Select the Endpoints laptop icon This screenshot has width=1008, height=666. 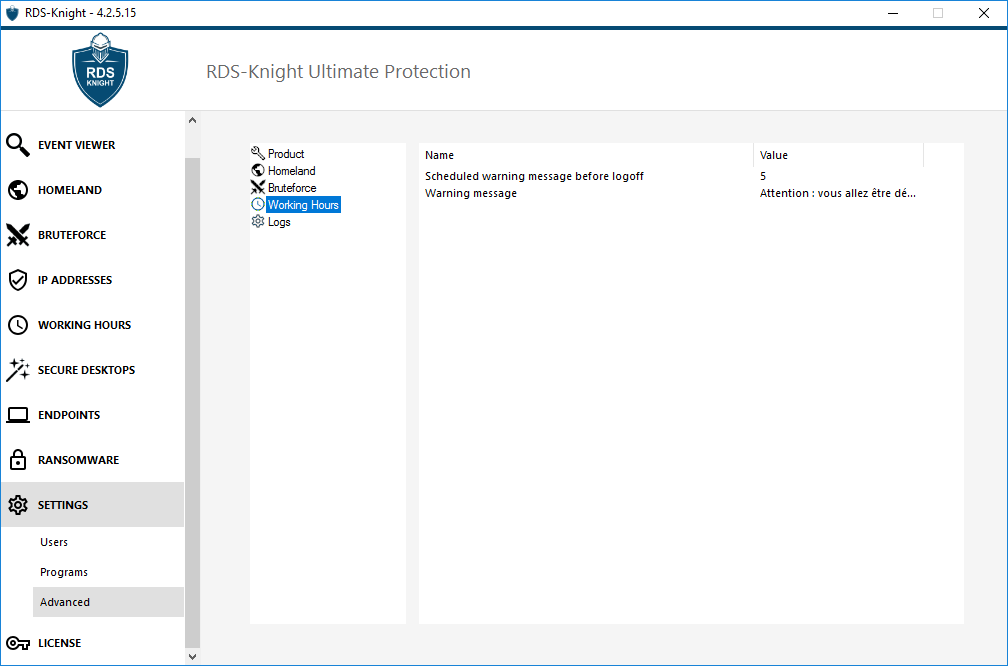(18, 415)
